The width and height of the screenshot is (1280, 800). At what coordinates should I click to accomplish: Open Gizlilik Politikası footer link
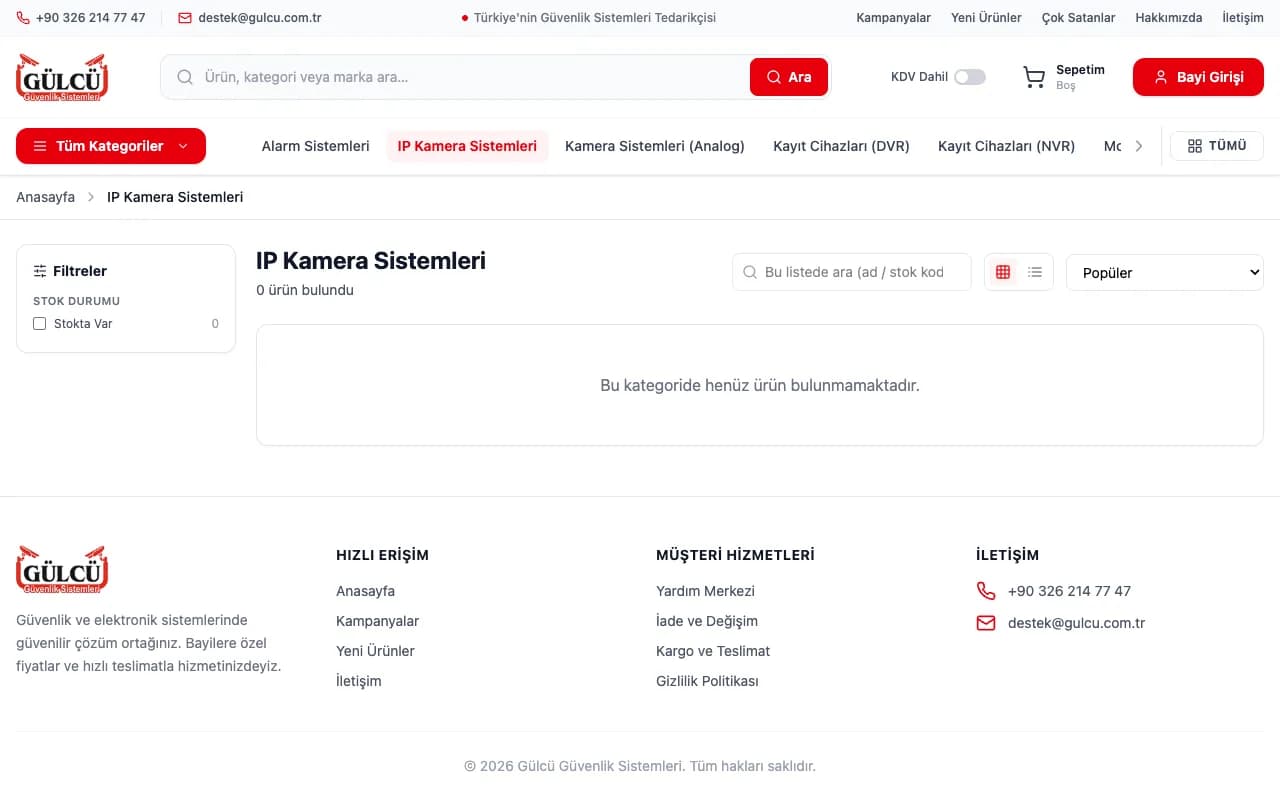tap(707, 681)
